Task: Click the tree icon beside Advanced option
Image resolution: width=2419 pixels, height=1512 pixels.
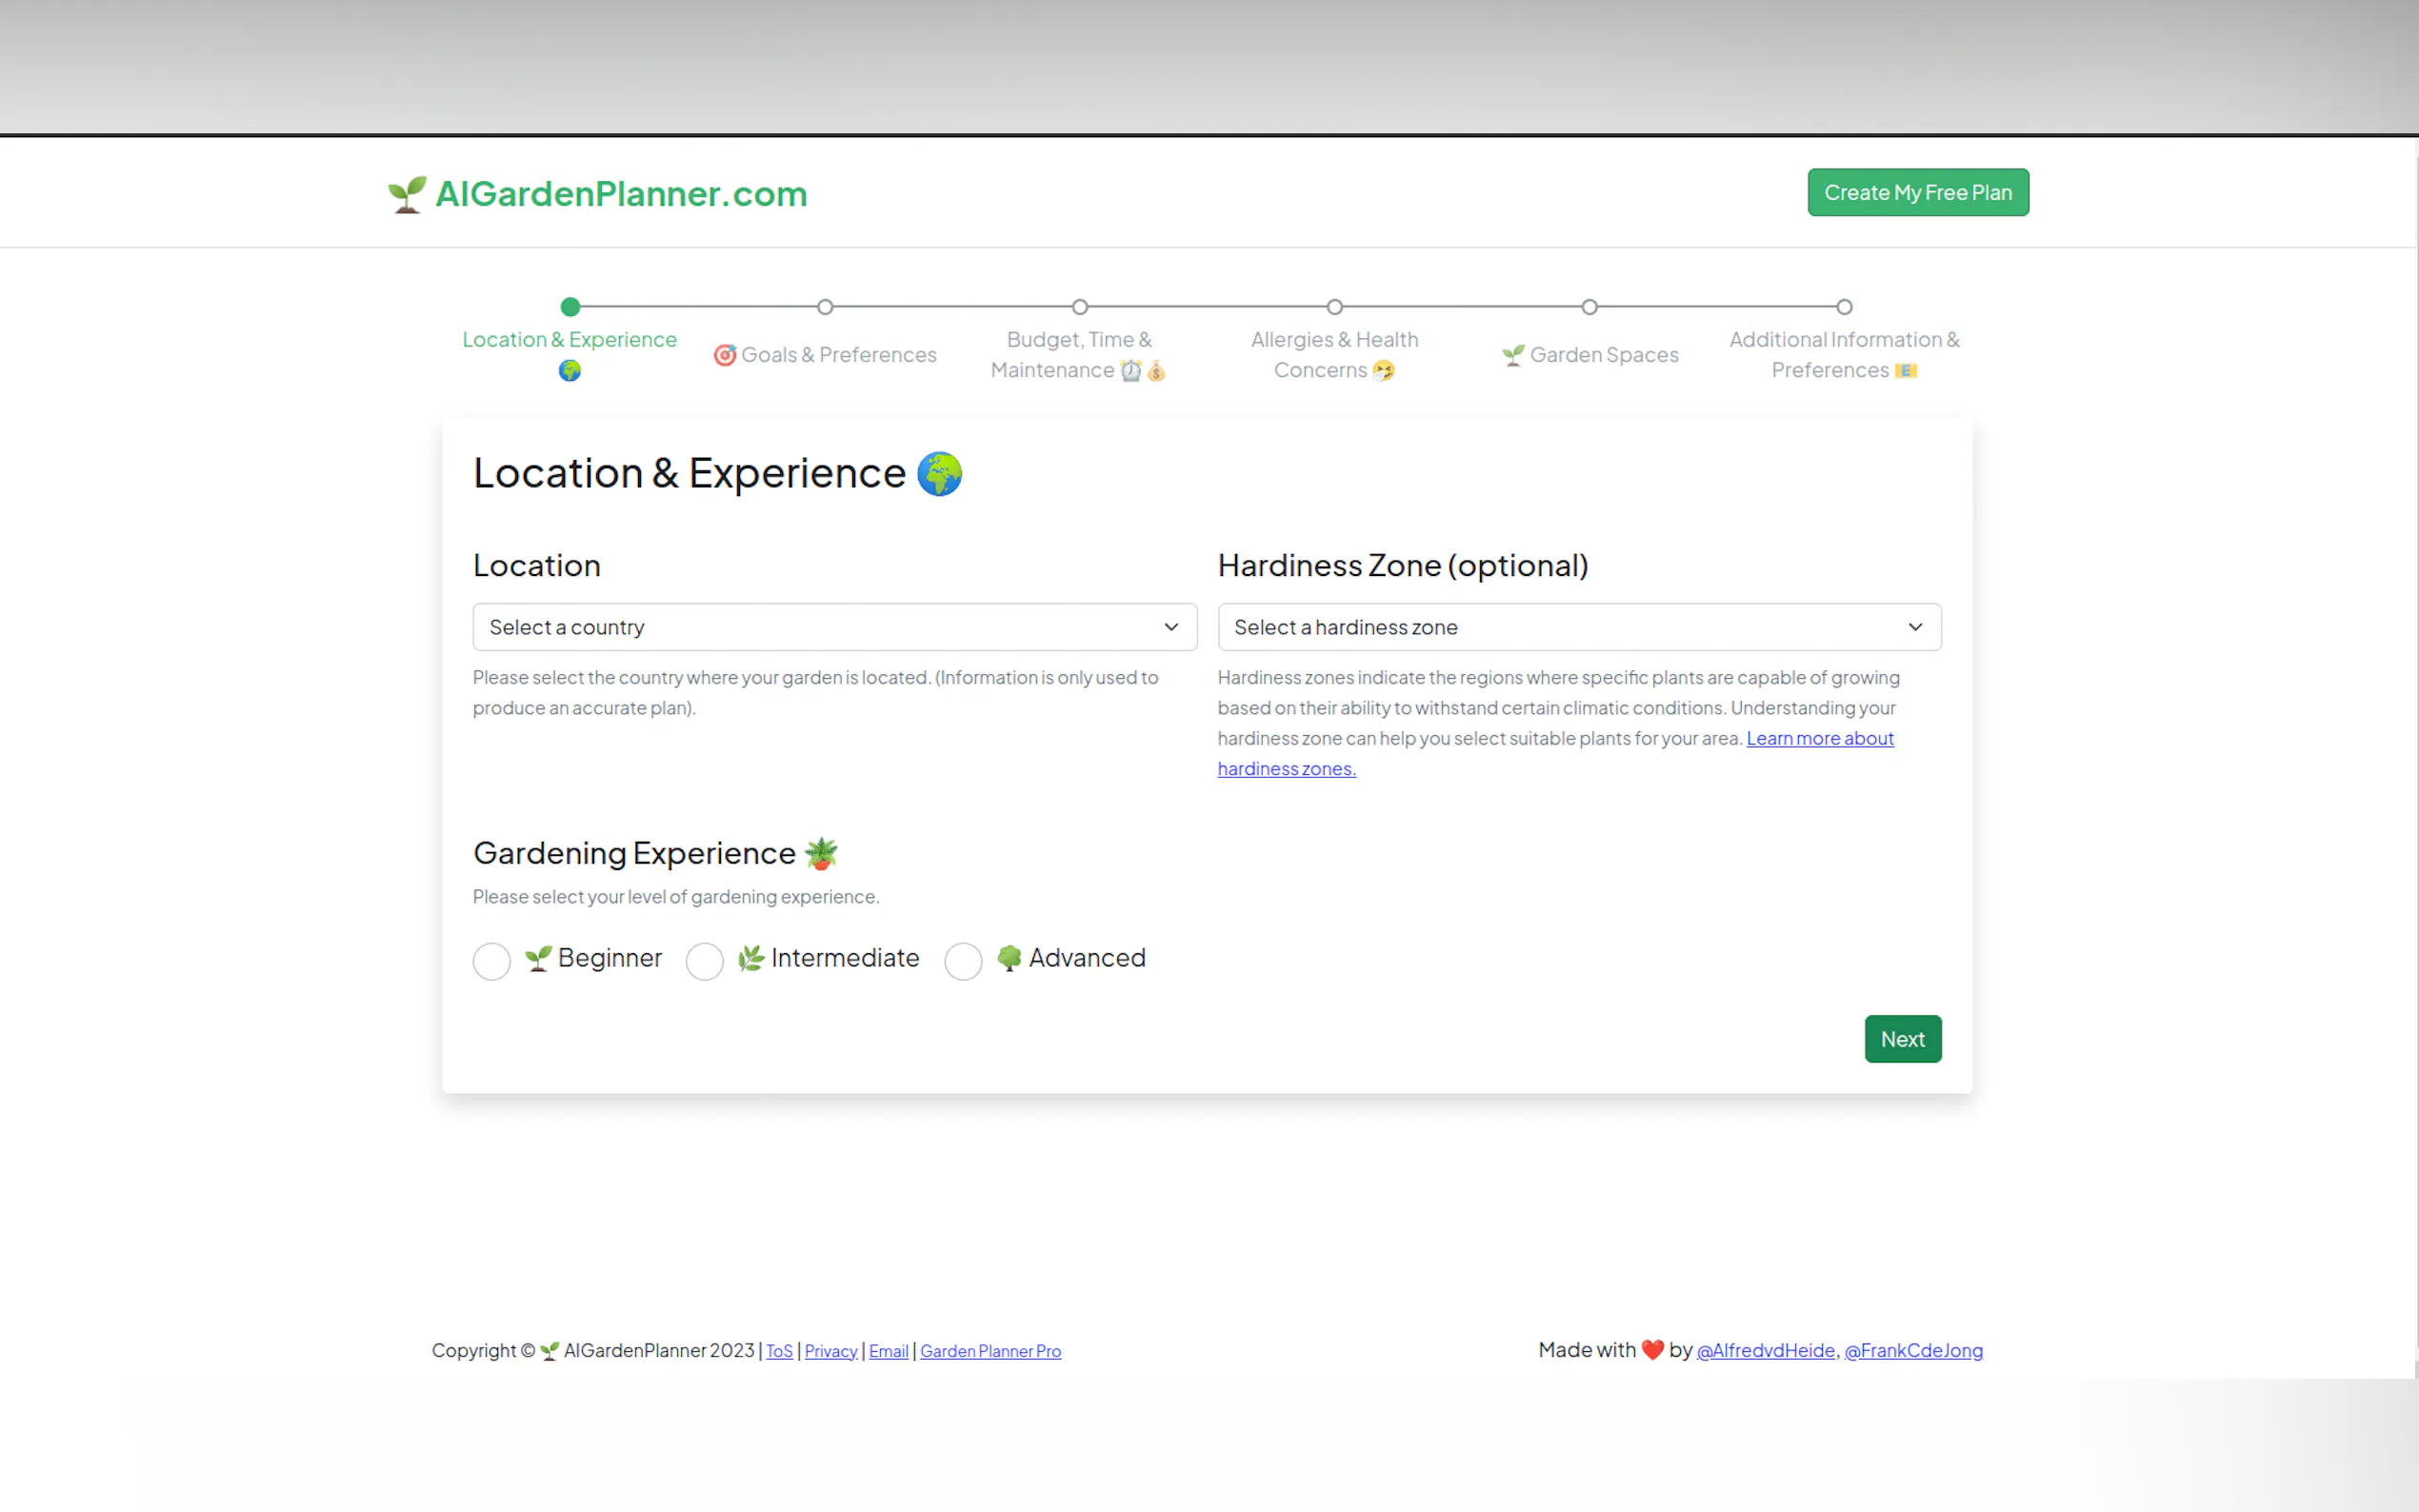Action: [1009, 958]
